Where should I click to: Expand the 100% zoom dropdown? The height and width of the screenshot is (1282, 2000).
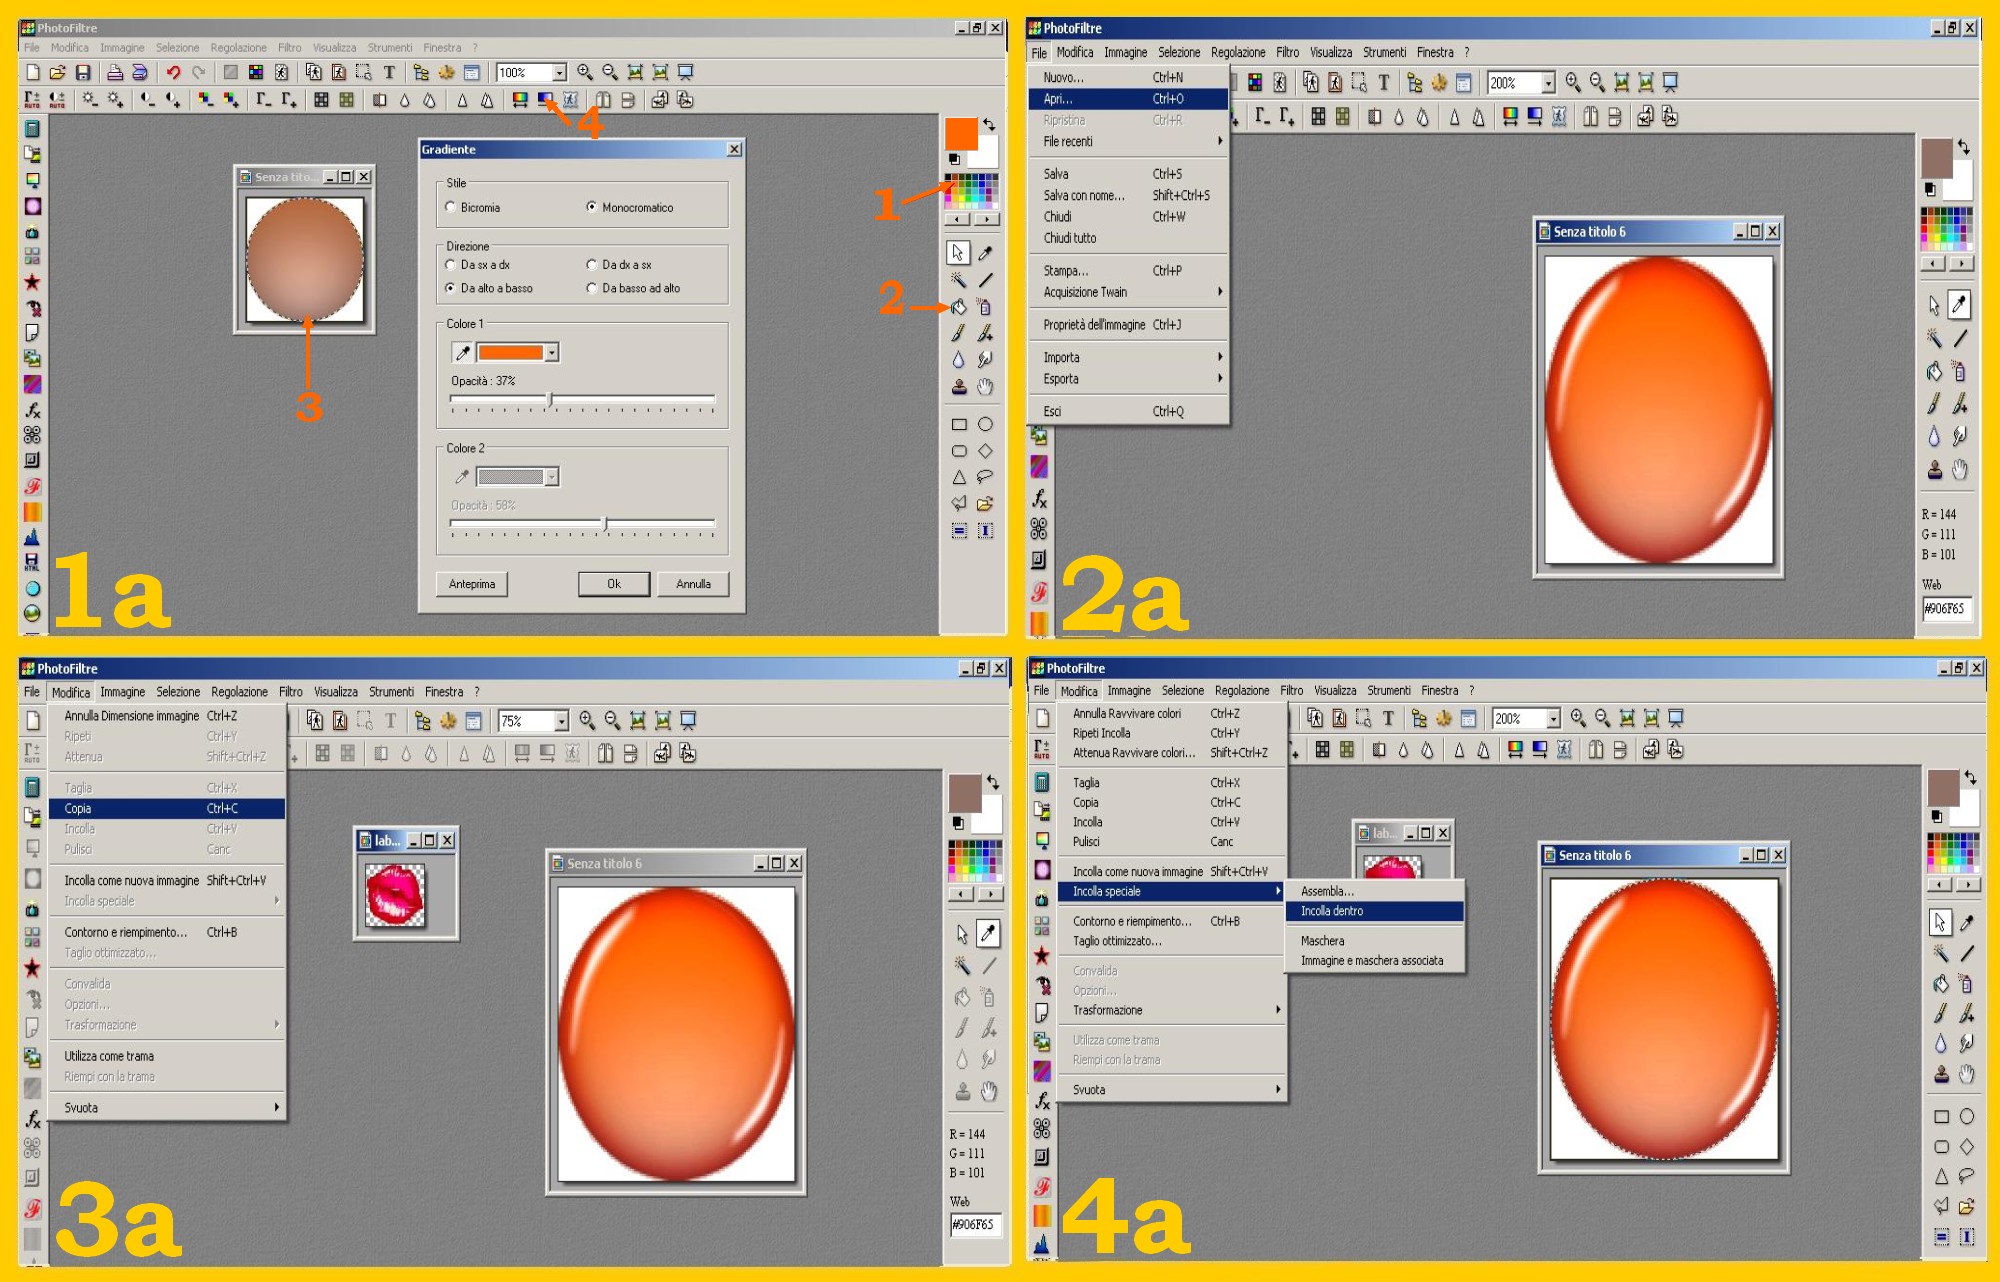coord(559,72)
